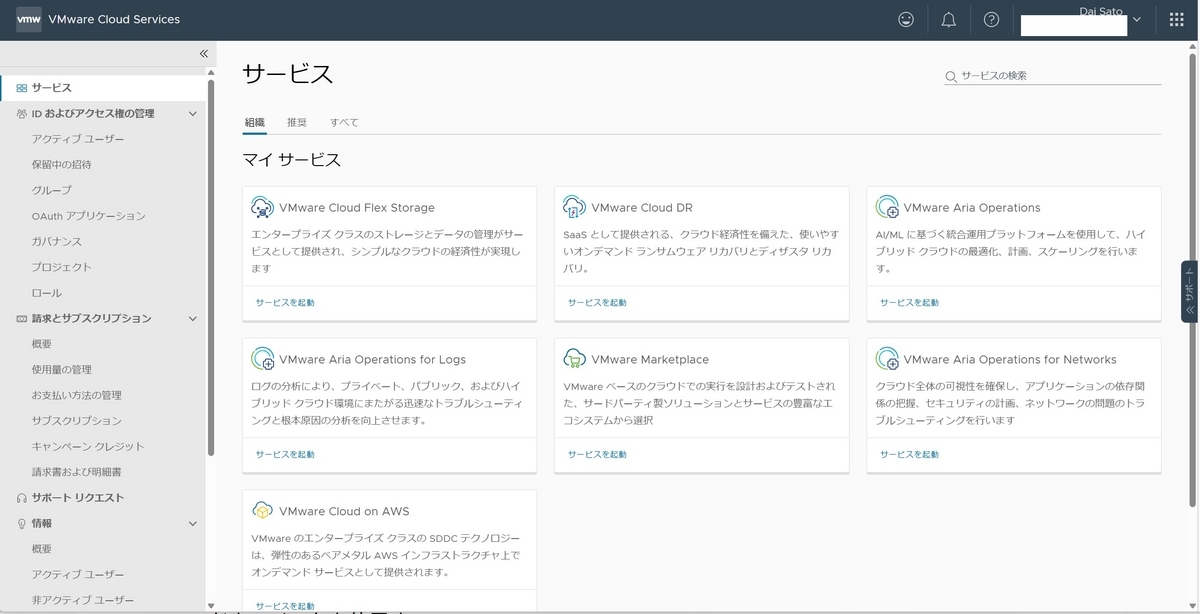Viewport: 1200px width, 614px height.
Task: Click the VMware Aria Operations icon
Action: [x=886, y=208]
